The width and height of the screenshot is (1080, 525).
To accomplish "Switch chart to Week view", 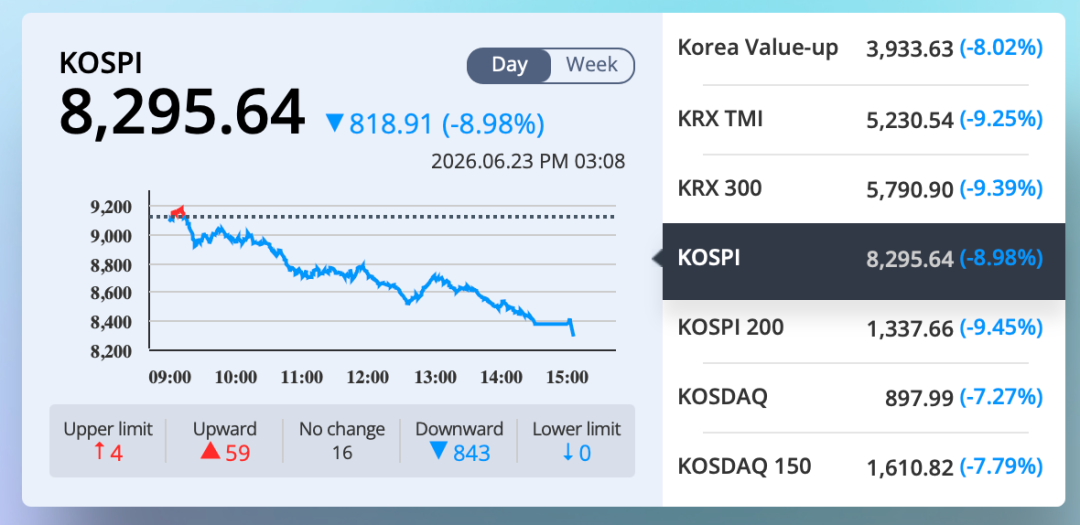I will tap(592, 65).
